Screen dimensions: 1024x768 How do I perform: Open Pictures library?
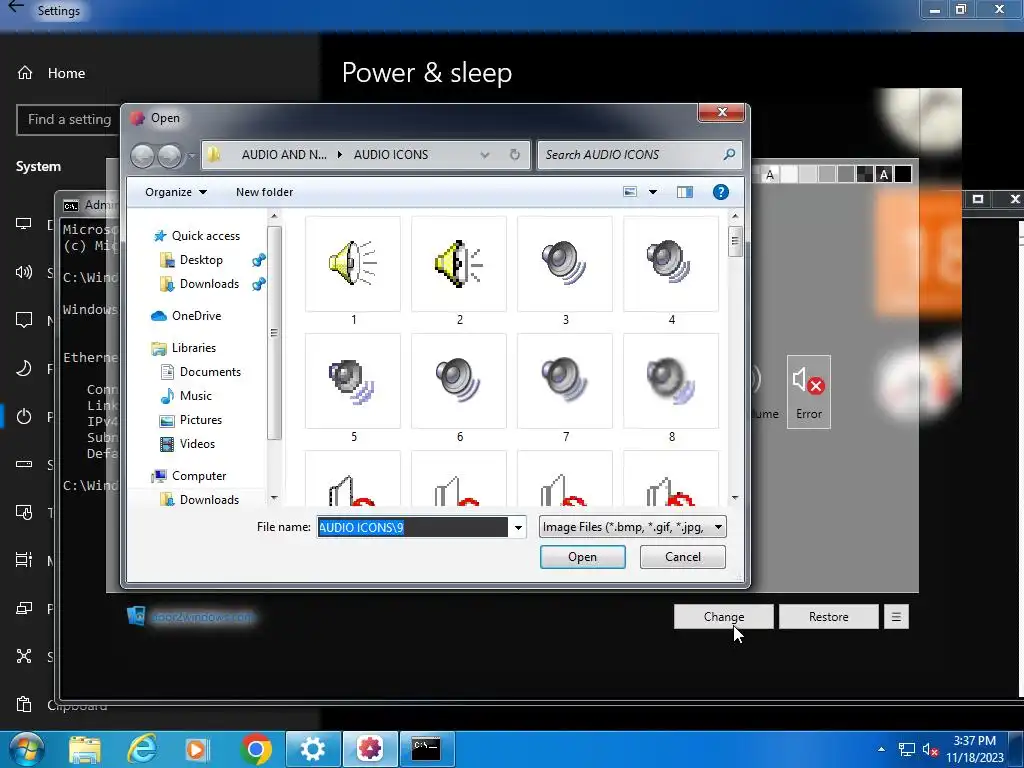pyautogui.click(x=200, y=420)
